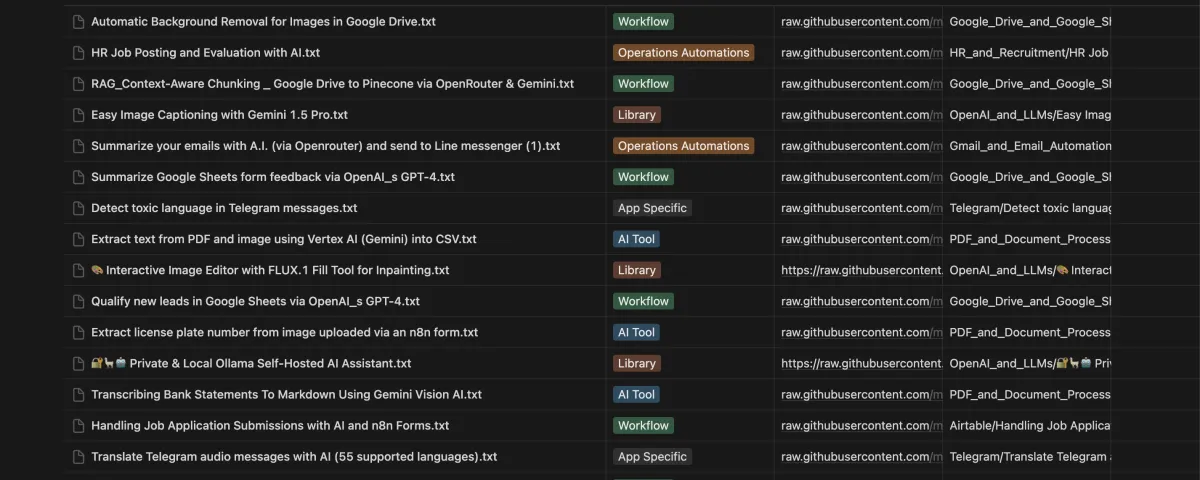Viewport: 1200px width, 480px height.
Task: Click 'Telegram/Detect toxic language' path cell
Action: [1030, 208]
